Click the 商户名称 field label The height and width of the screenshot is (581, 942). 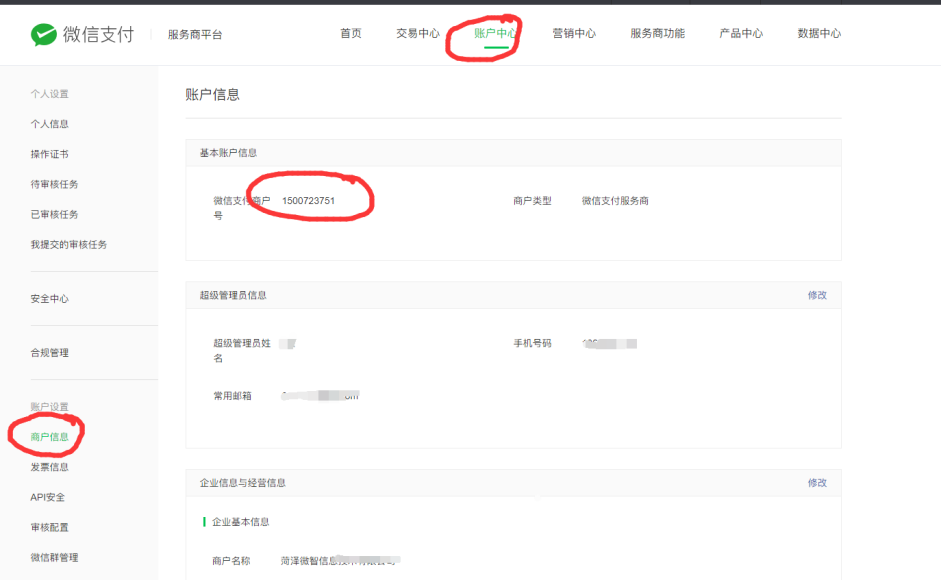(x=231, y=561)
